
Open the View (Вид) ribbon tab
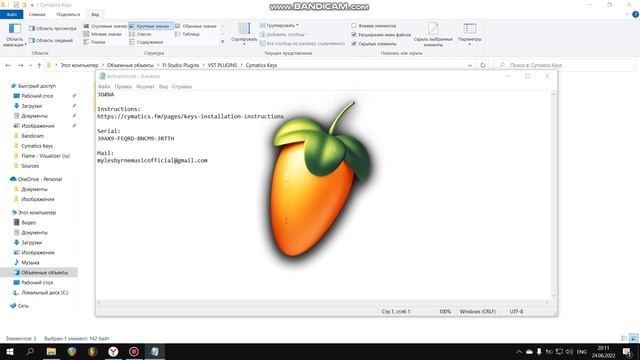tap(95, 14)
